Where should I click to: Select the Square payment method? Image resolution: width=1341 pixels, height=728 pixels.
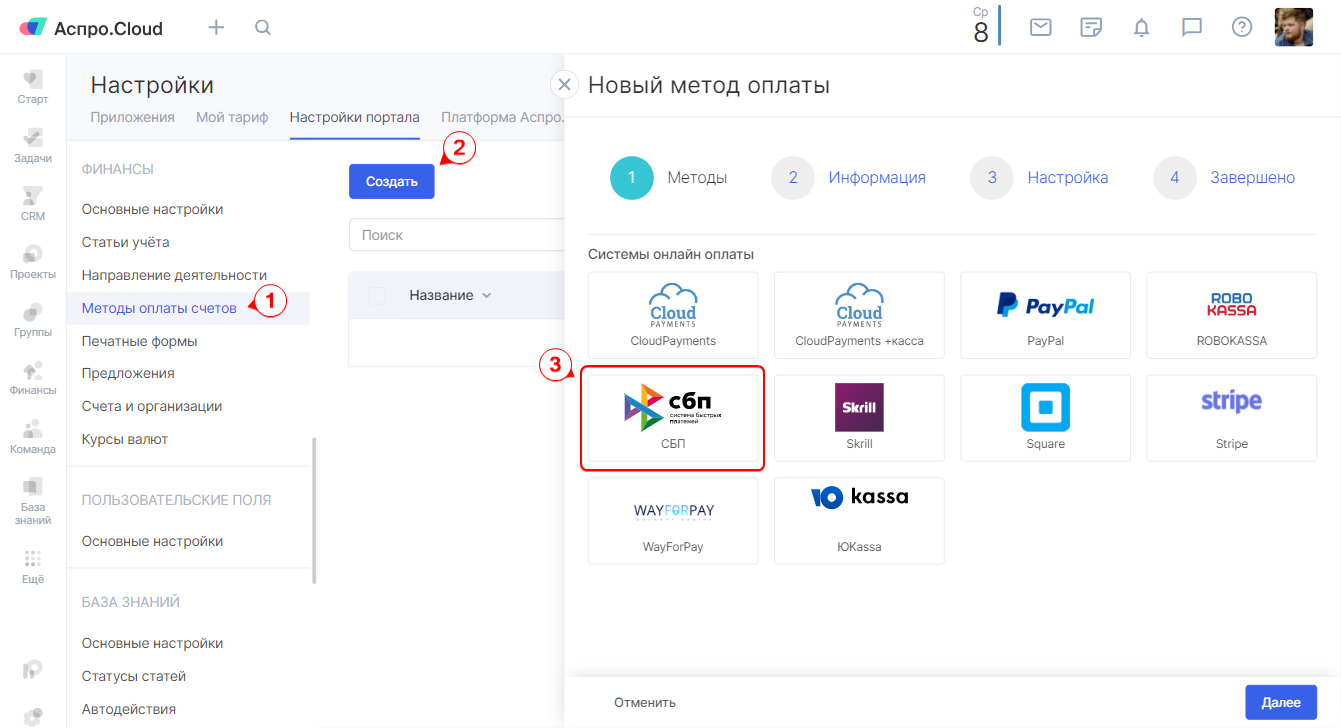click(1045, 418)
